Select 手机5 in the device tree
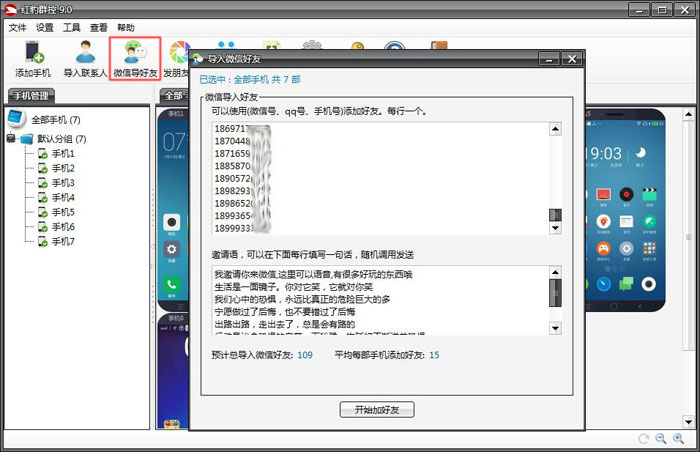Viewport: 700px width, 452px height. coord(63,212)
